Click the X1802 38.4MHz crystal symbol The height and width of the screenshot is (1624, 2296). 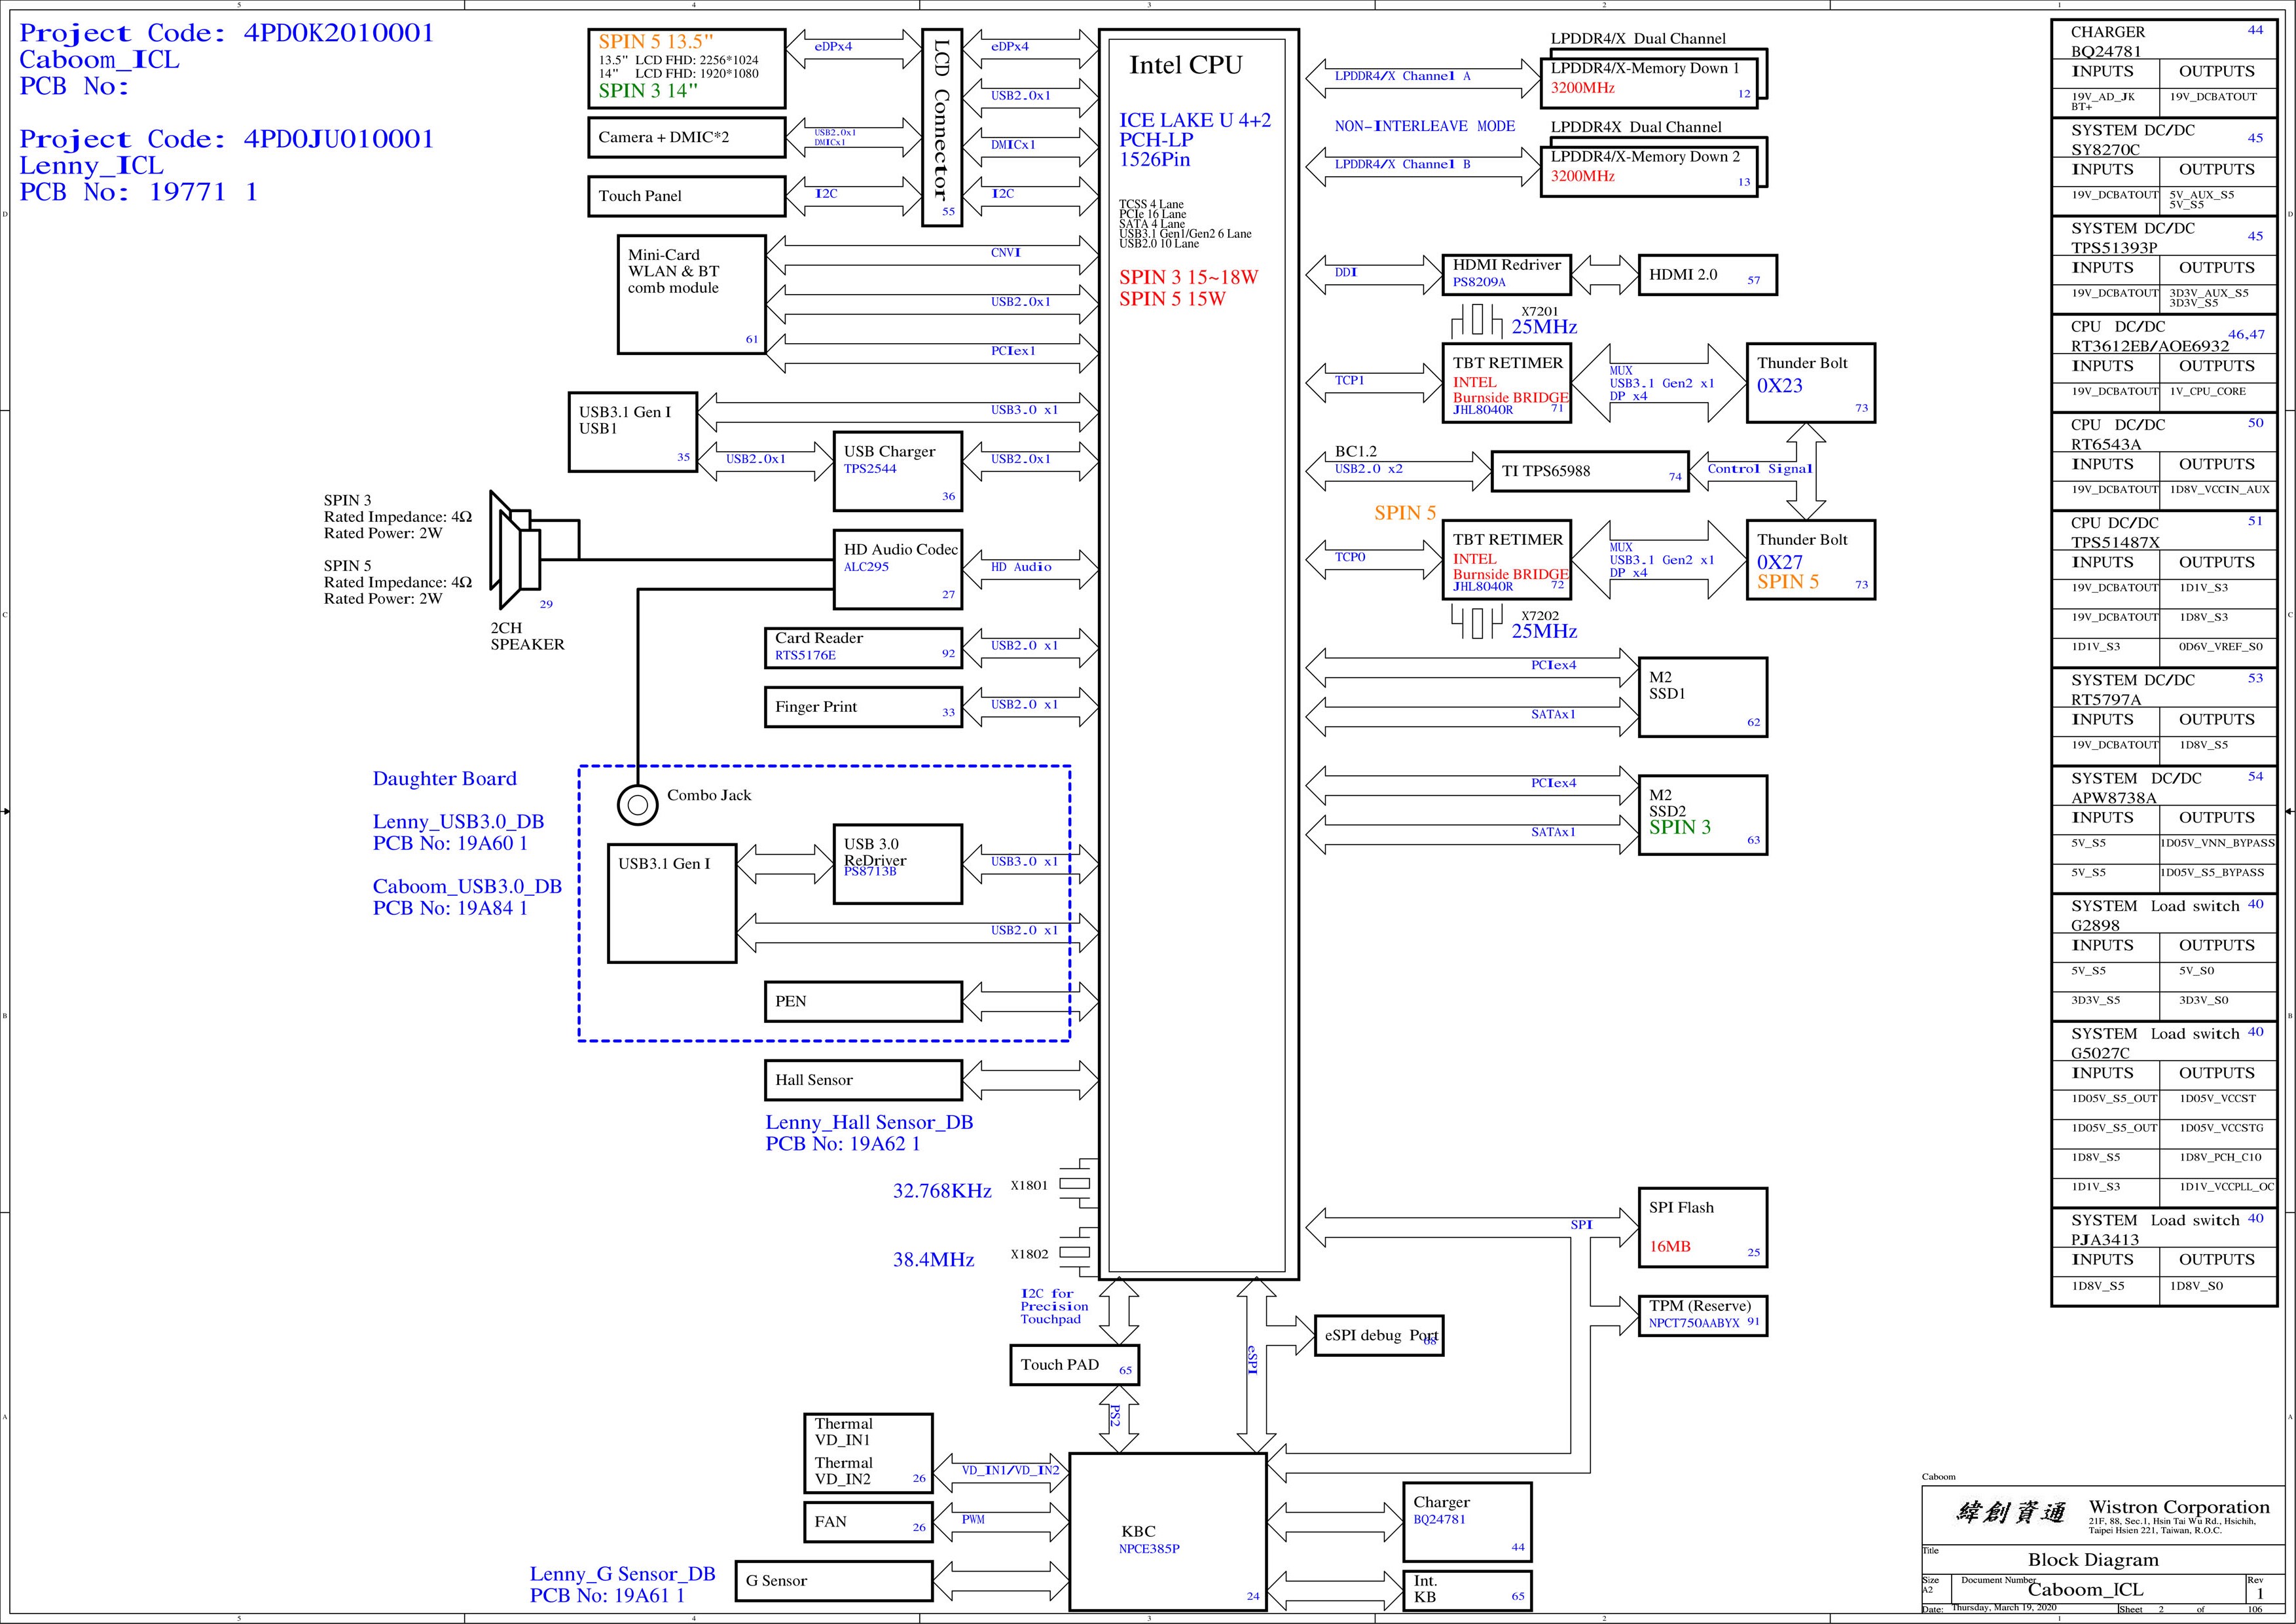(1075, 1252)
